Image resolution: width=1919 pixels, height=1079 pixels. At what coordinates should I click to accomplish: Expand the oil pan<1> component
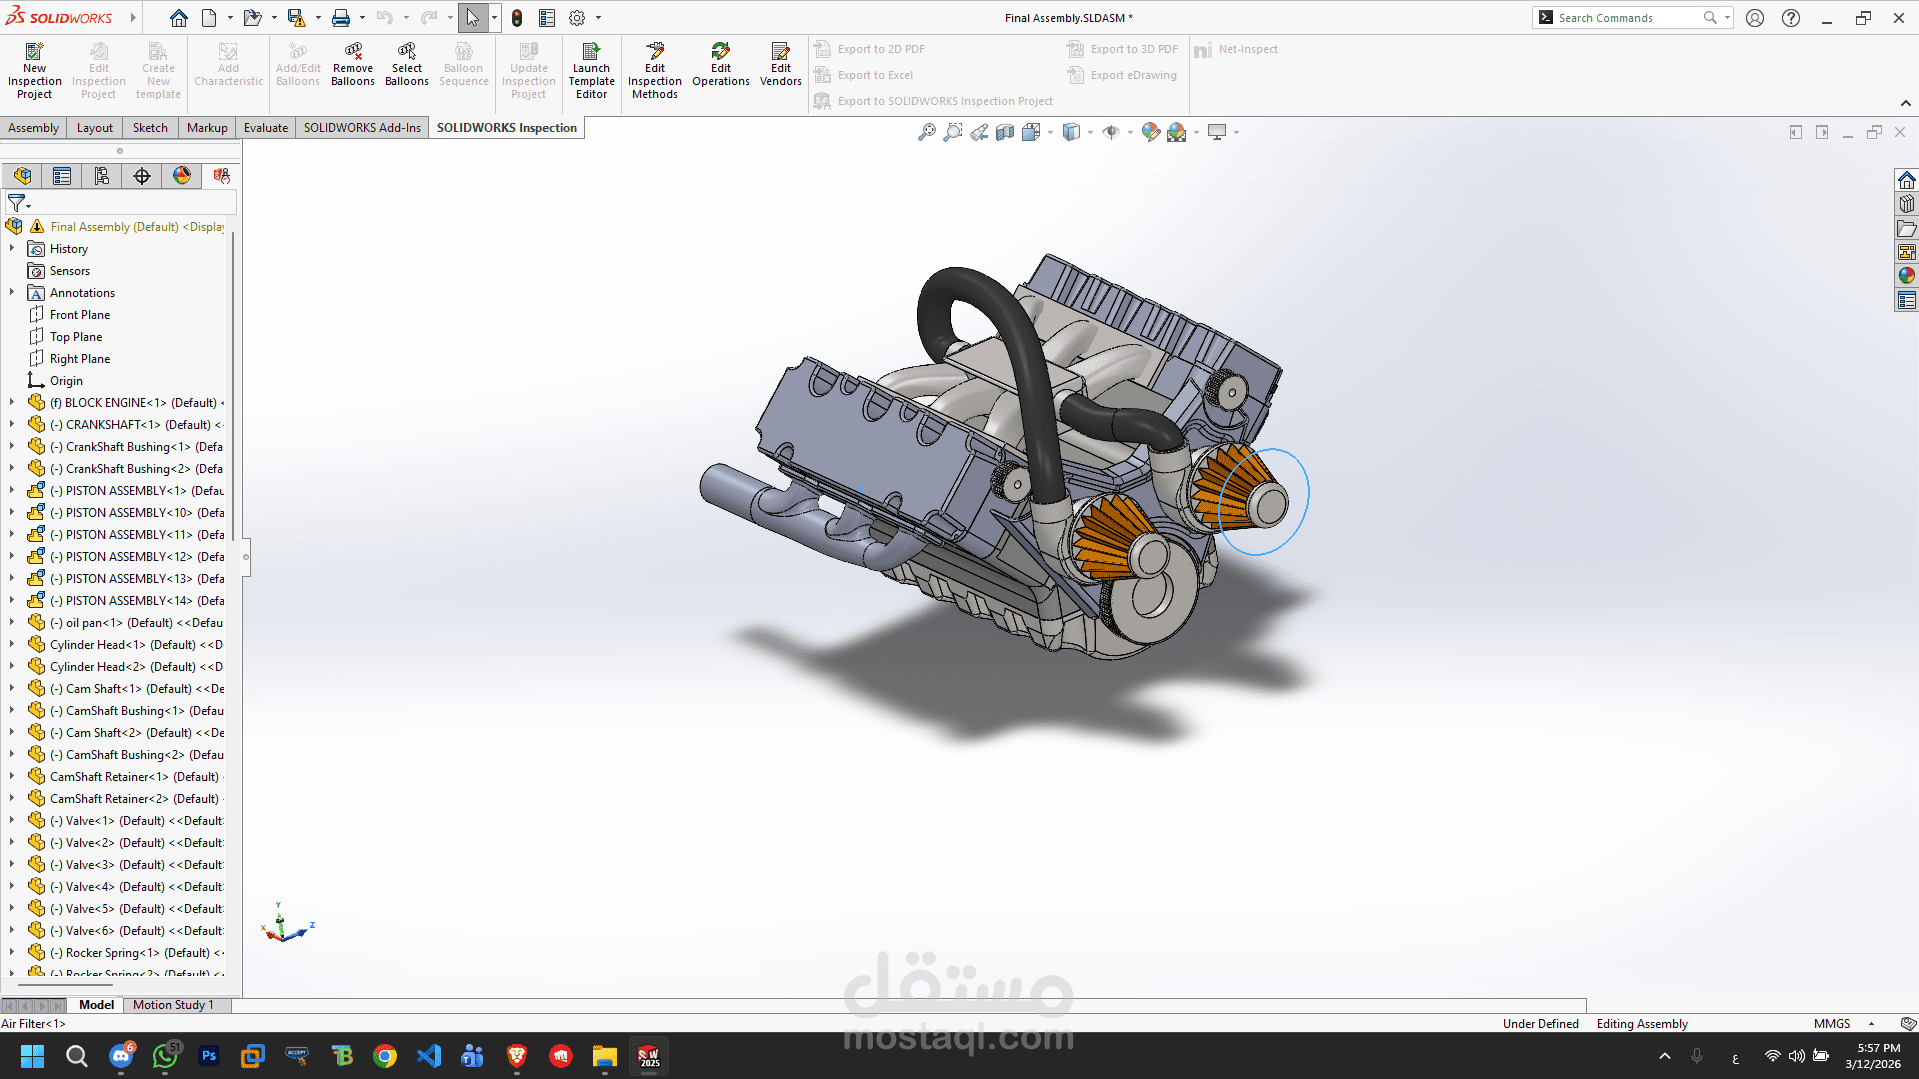coord(12,623)
